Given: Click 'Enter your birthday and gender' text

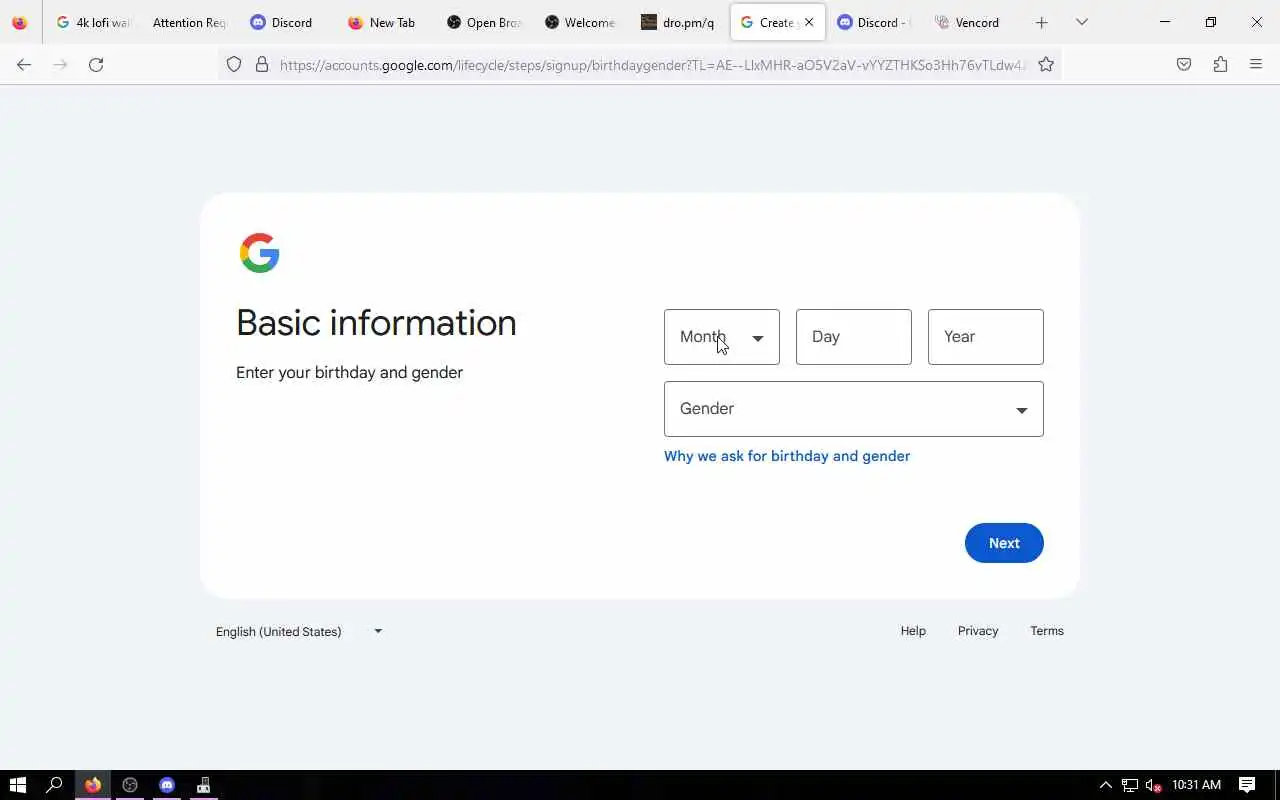Looking at the screenshot, I should [349, 373].
